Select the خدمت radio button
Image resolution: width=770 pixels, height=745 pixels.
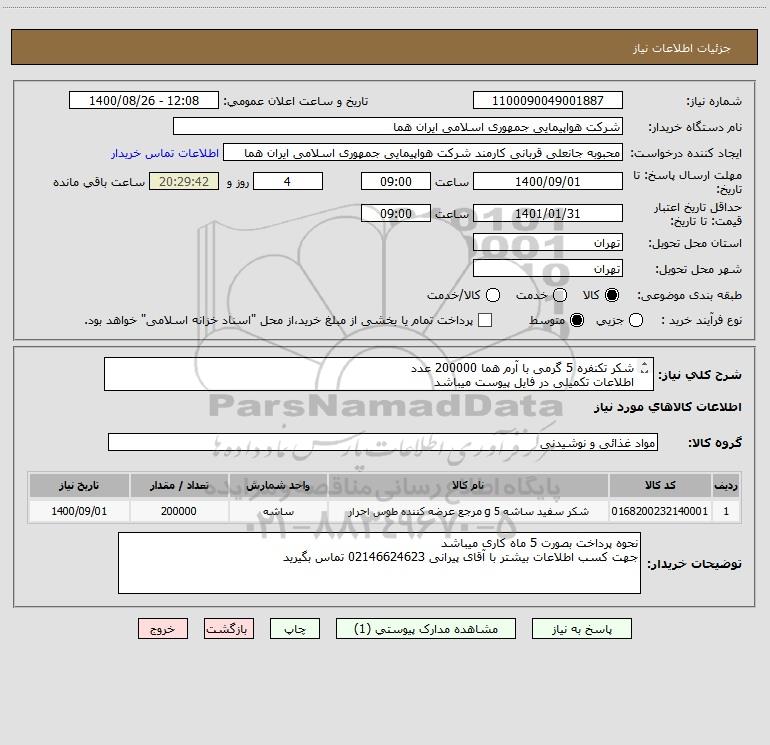tap(560, 295)
